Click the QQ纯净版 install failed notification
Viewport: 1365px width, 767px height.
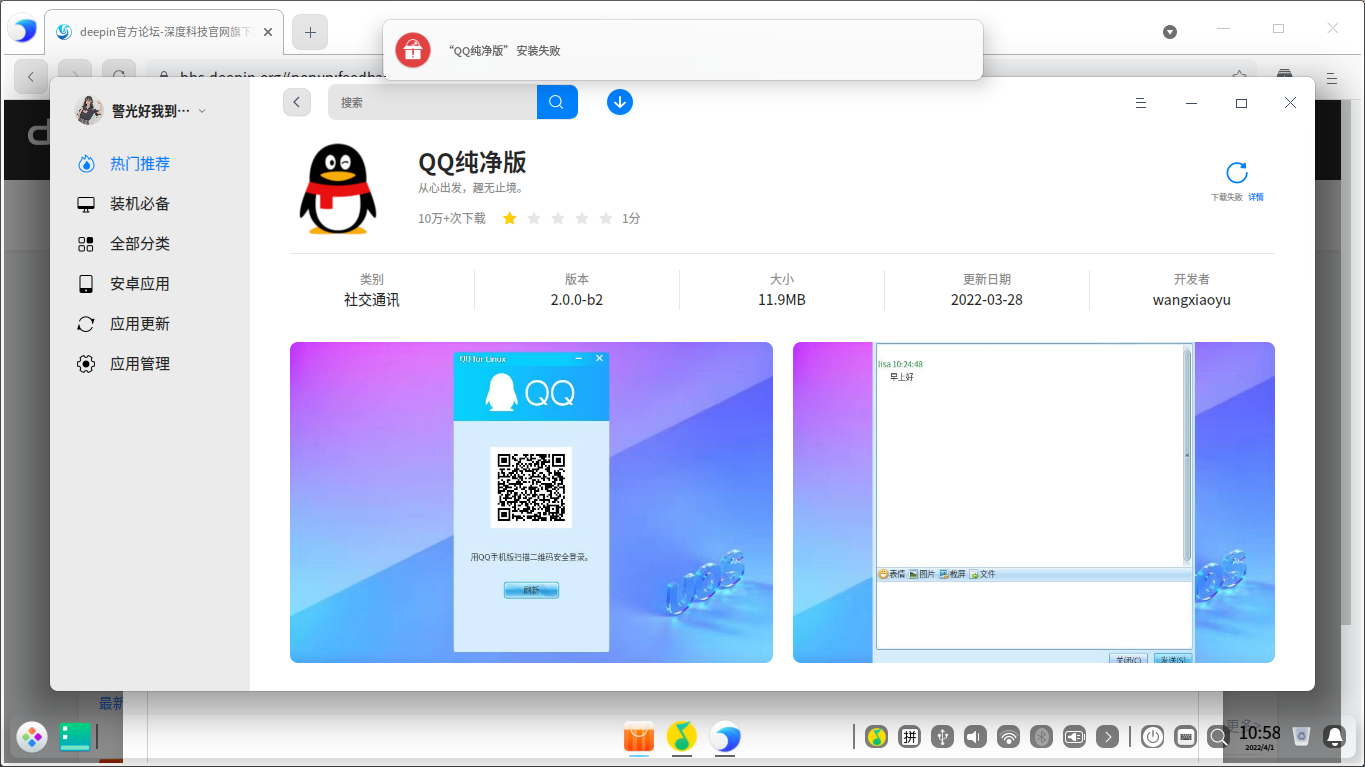pyautogui.click(x=683, y=50)
